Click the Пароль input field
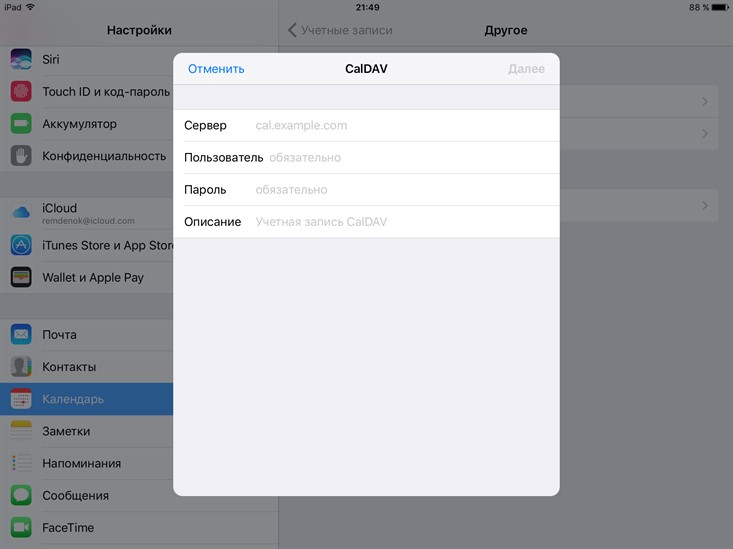This screenshot has height=549, width=733. [366, 190]
